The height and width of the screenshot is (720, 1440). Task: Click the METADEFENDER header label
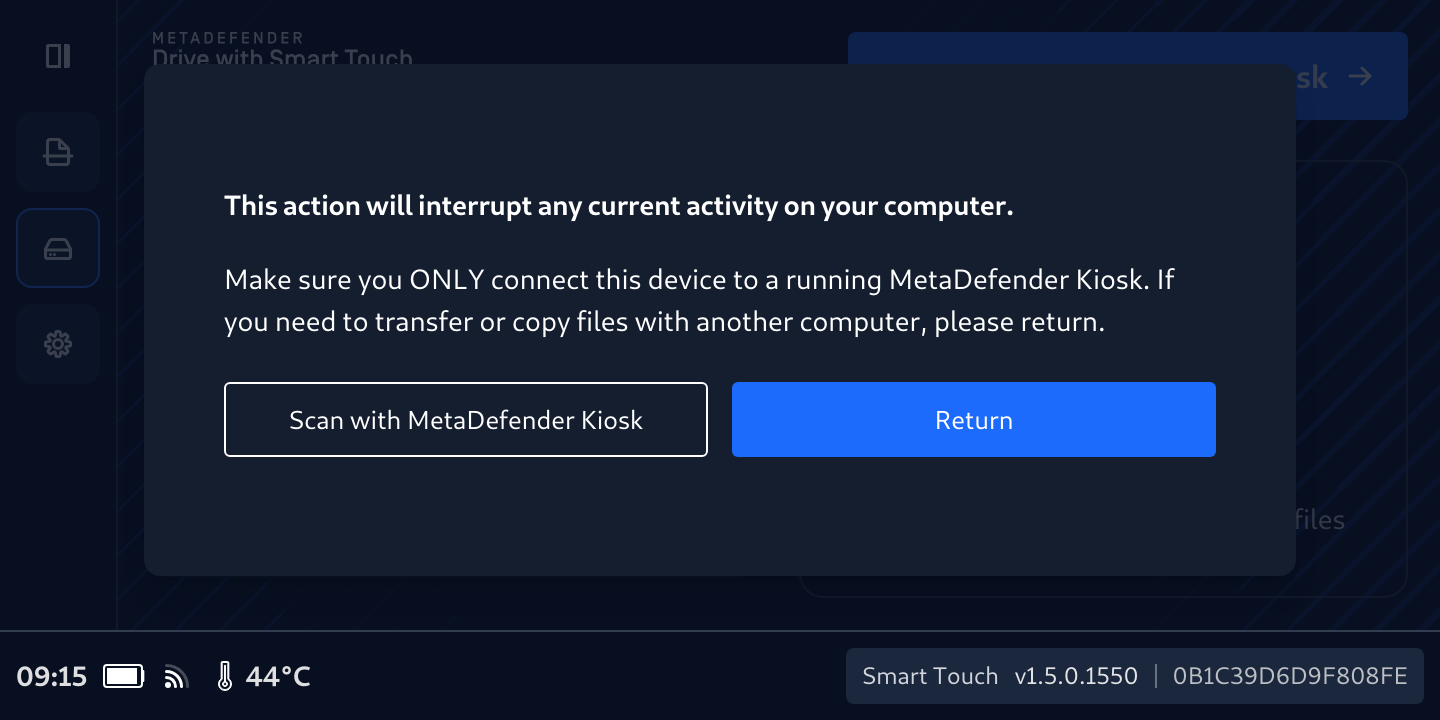[228, 38]
